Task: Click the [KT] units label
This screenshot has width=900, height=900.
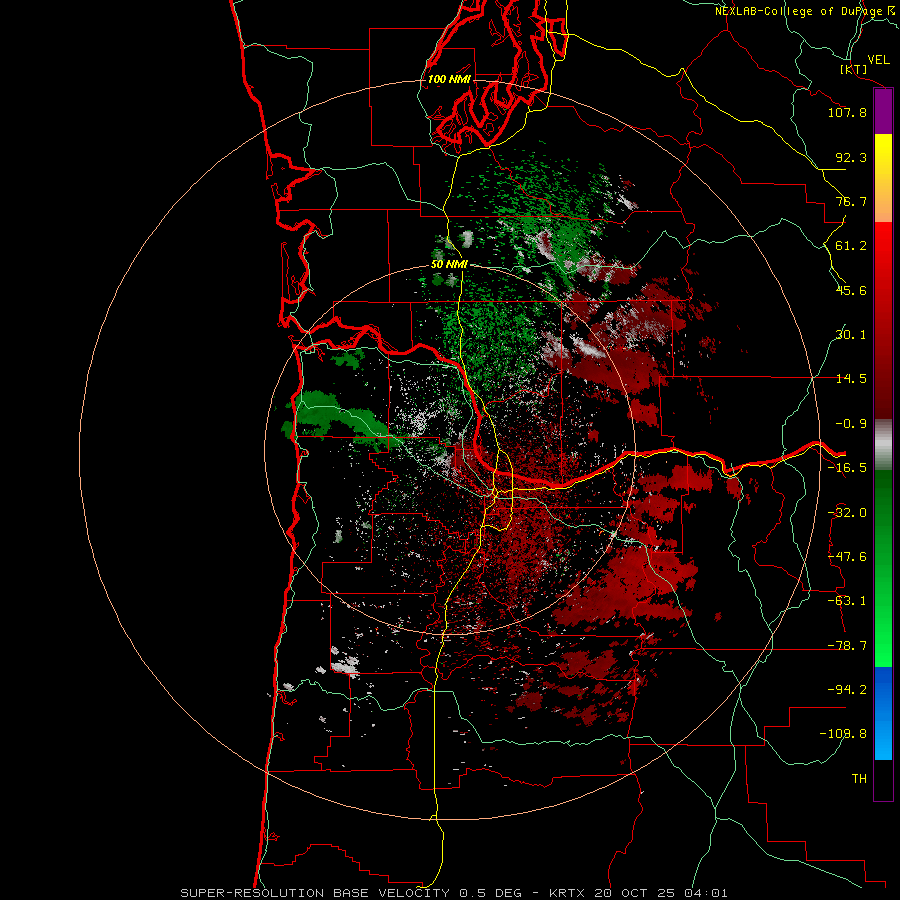Action: (x=854, y=69)
